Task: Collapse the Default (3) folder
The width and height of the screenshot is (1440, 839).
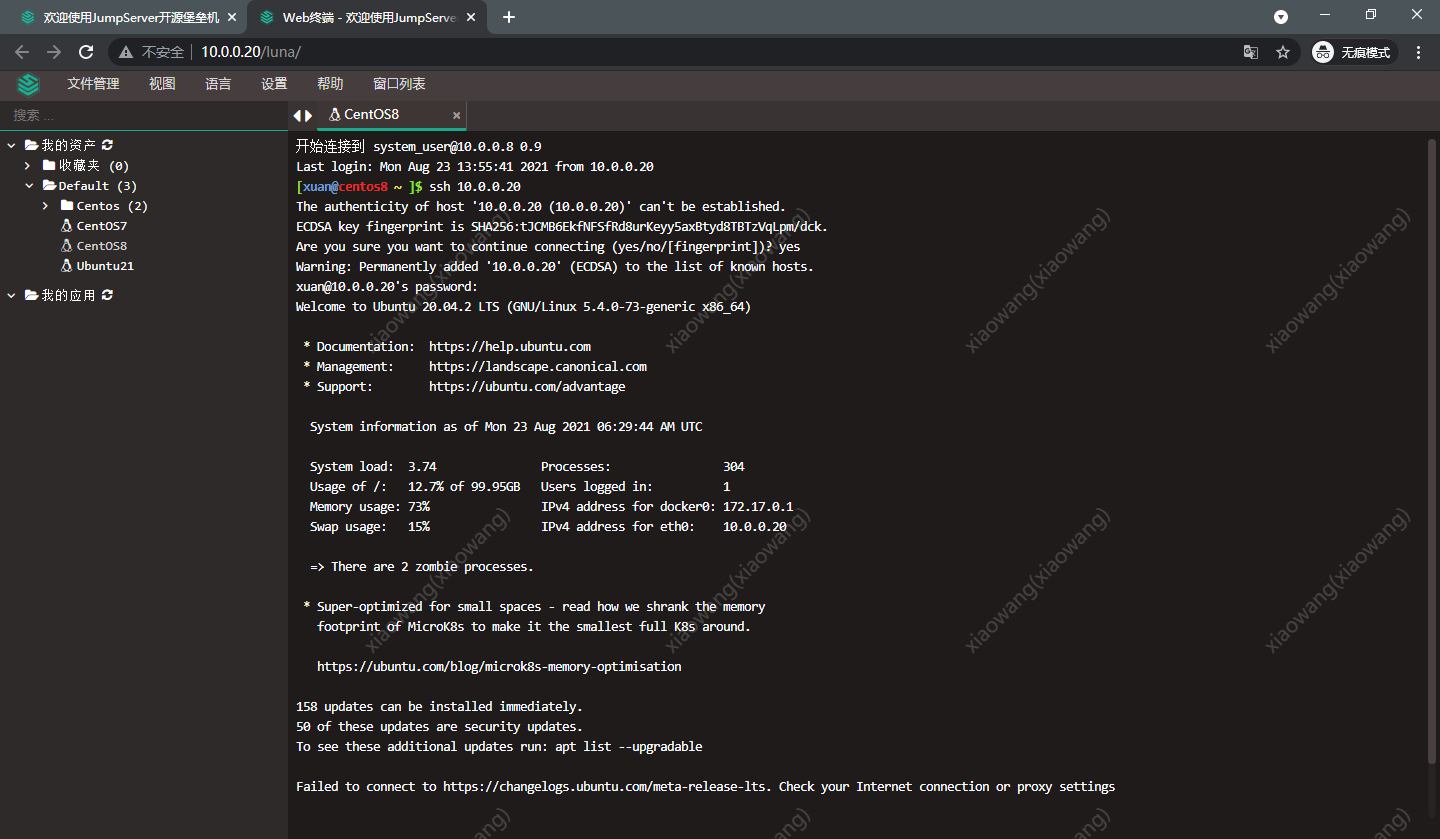Action: [x=29, y=186]
